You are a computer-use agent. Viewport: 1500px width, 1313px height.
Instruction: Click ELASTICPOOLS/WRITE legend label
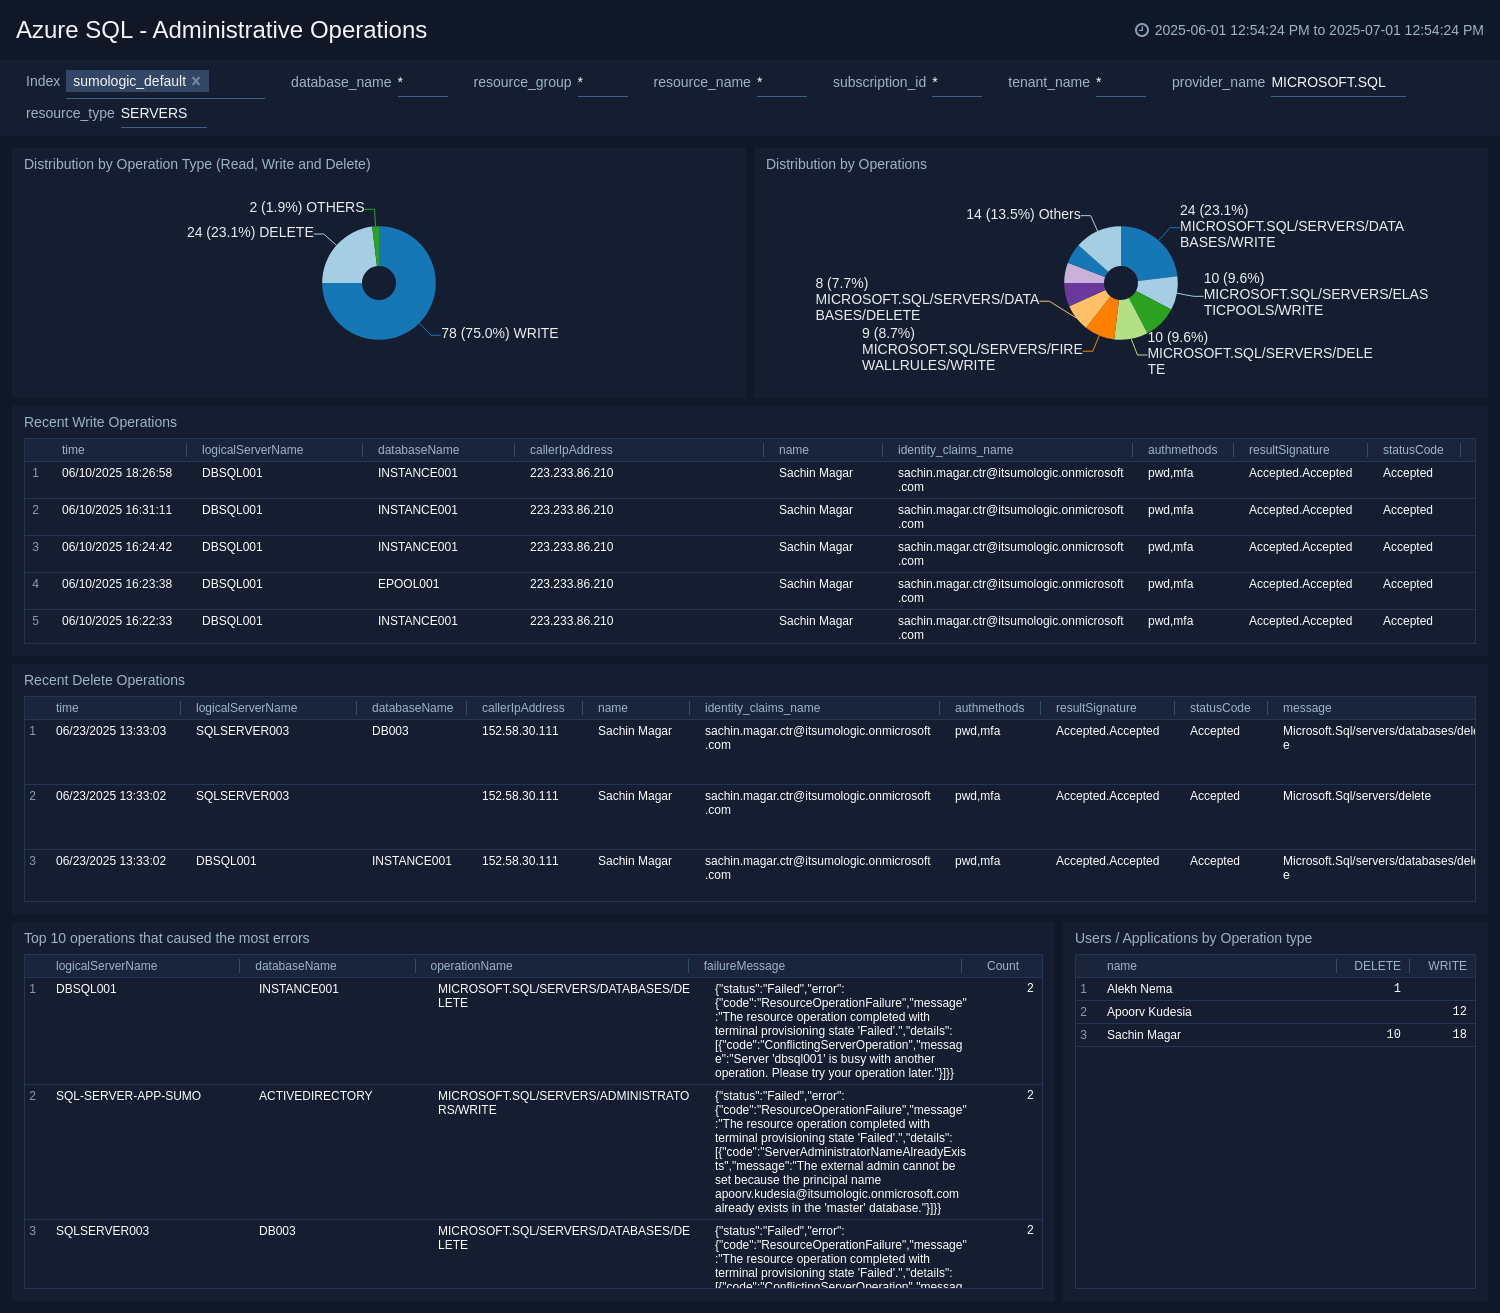point(1316,294)
